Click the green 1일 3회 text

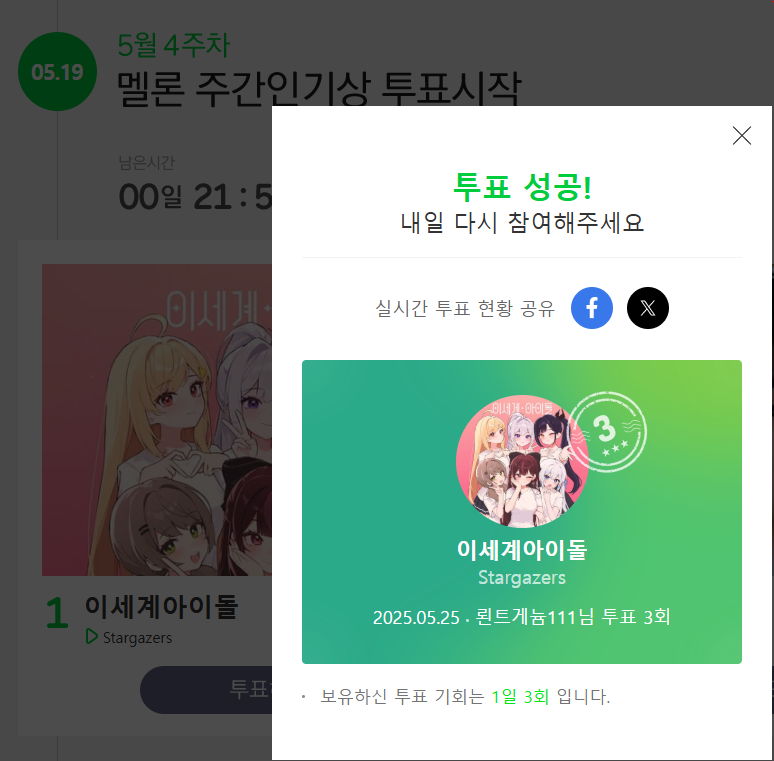(520, 696)
